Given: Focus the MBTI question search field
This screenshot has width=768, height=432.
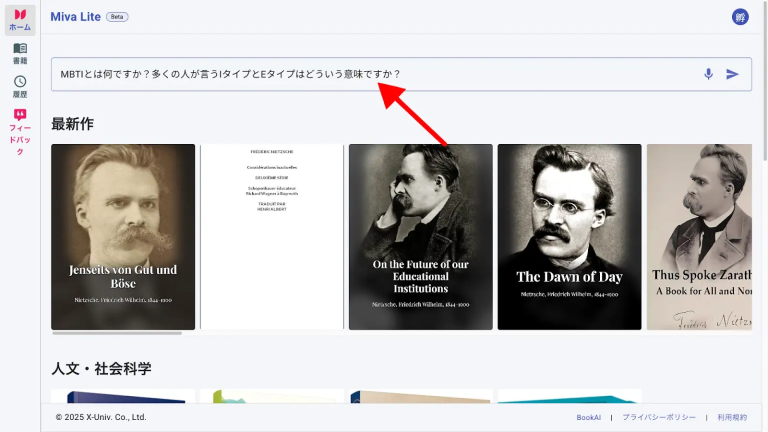Looking at the screenshot, I should pos(370,74).
